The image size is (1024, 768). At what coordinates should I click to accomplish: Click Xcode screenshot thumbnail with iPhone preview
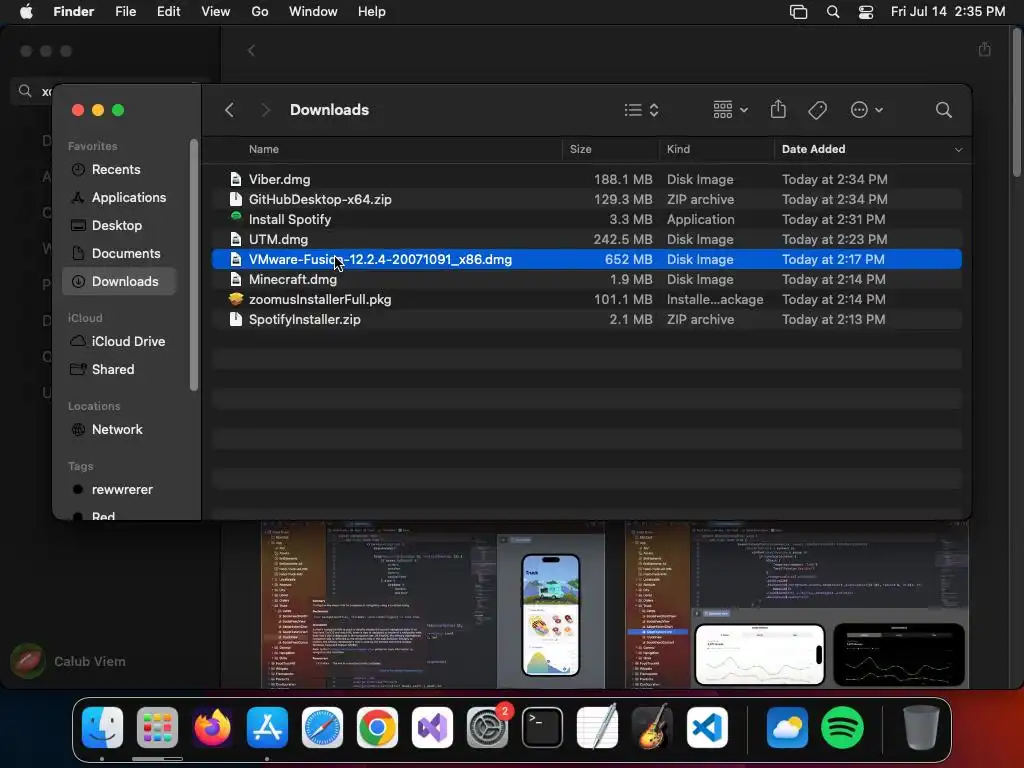(432, 604)
